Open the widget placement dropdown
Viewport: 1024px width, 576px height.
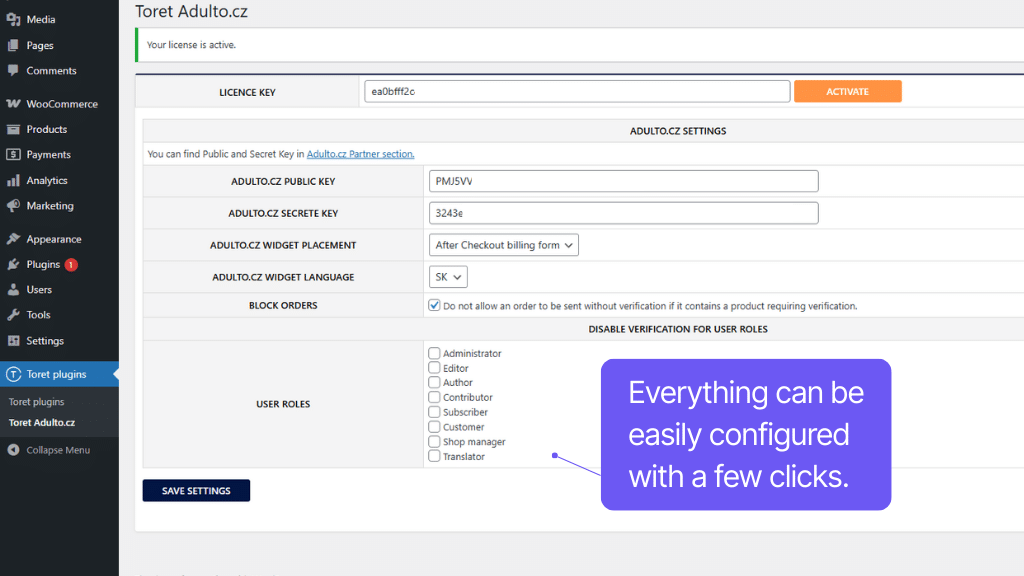coord(504,245)
